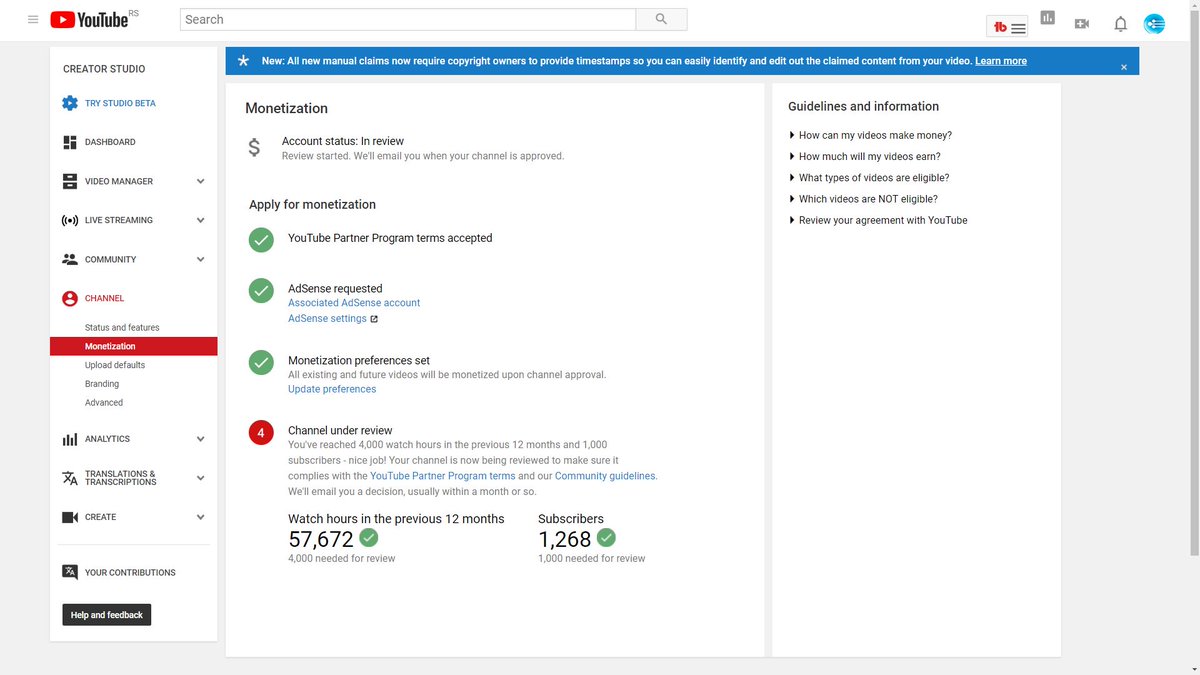Open Advanced channel settings
This screenshot has height=675, width=1200.
[x=104, y=403]
